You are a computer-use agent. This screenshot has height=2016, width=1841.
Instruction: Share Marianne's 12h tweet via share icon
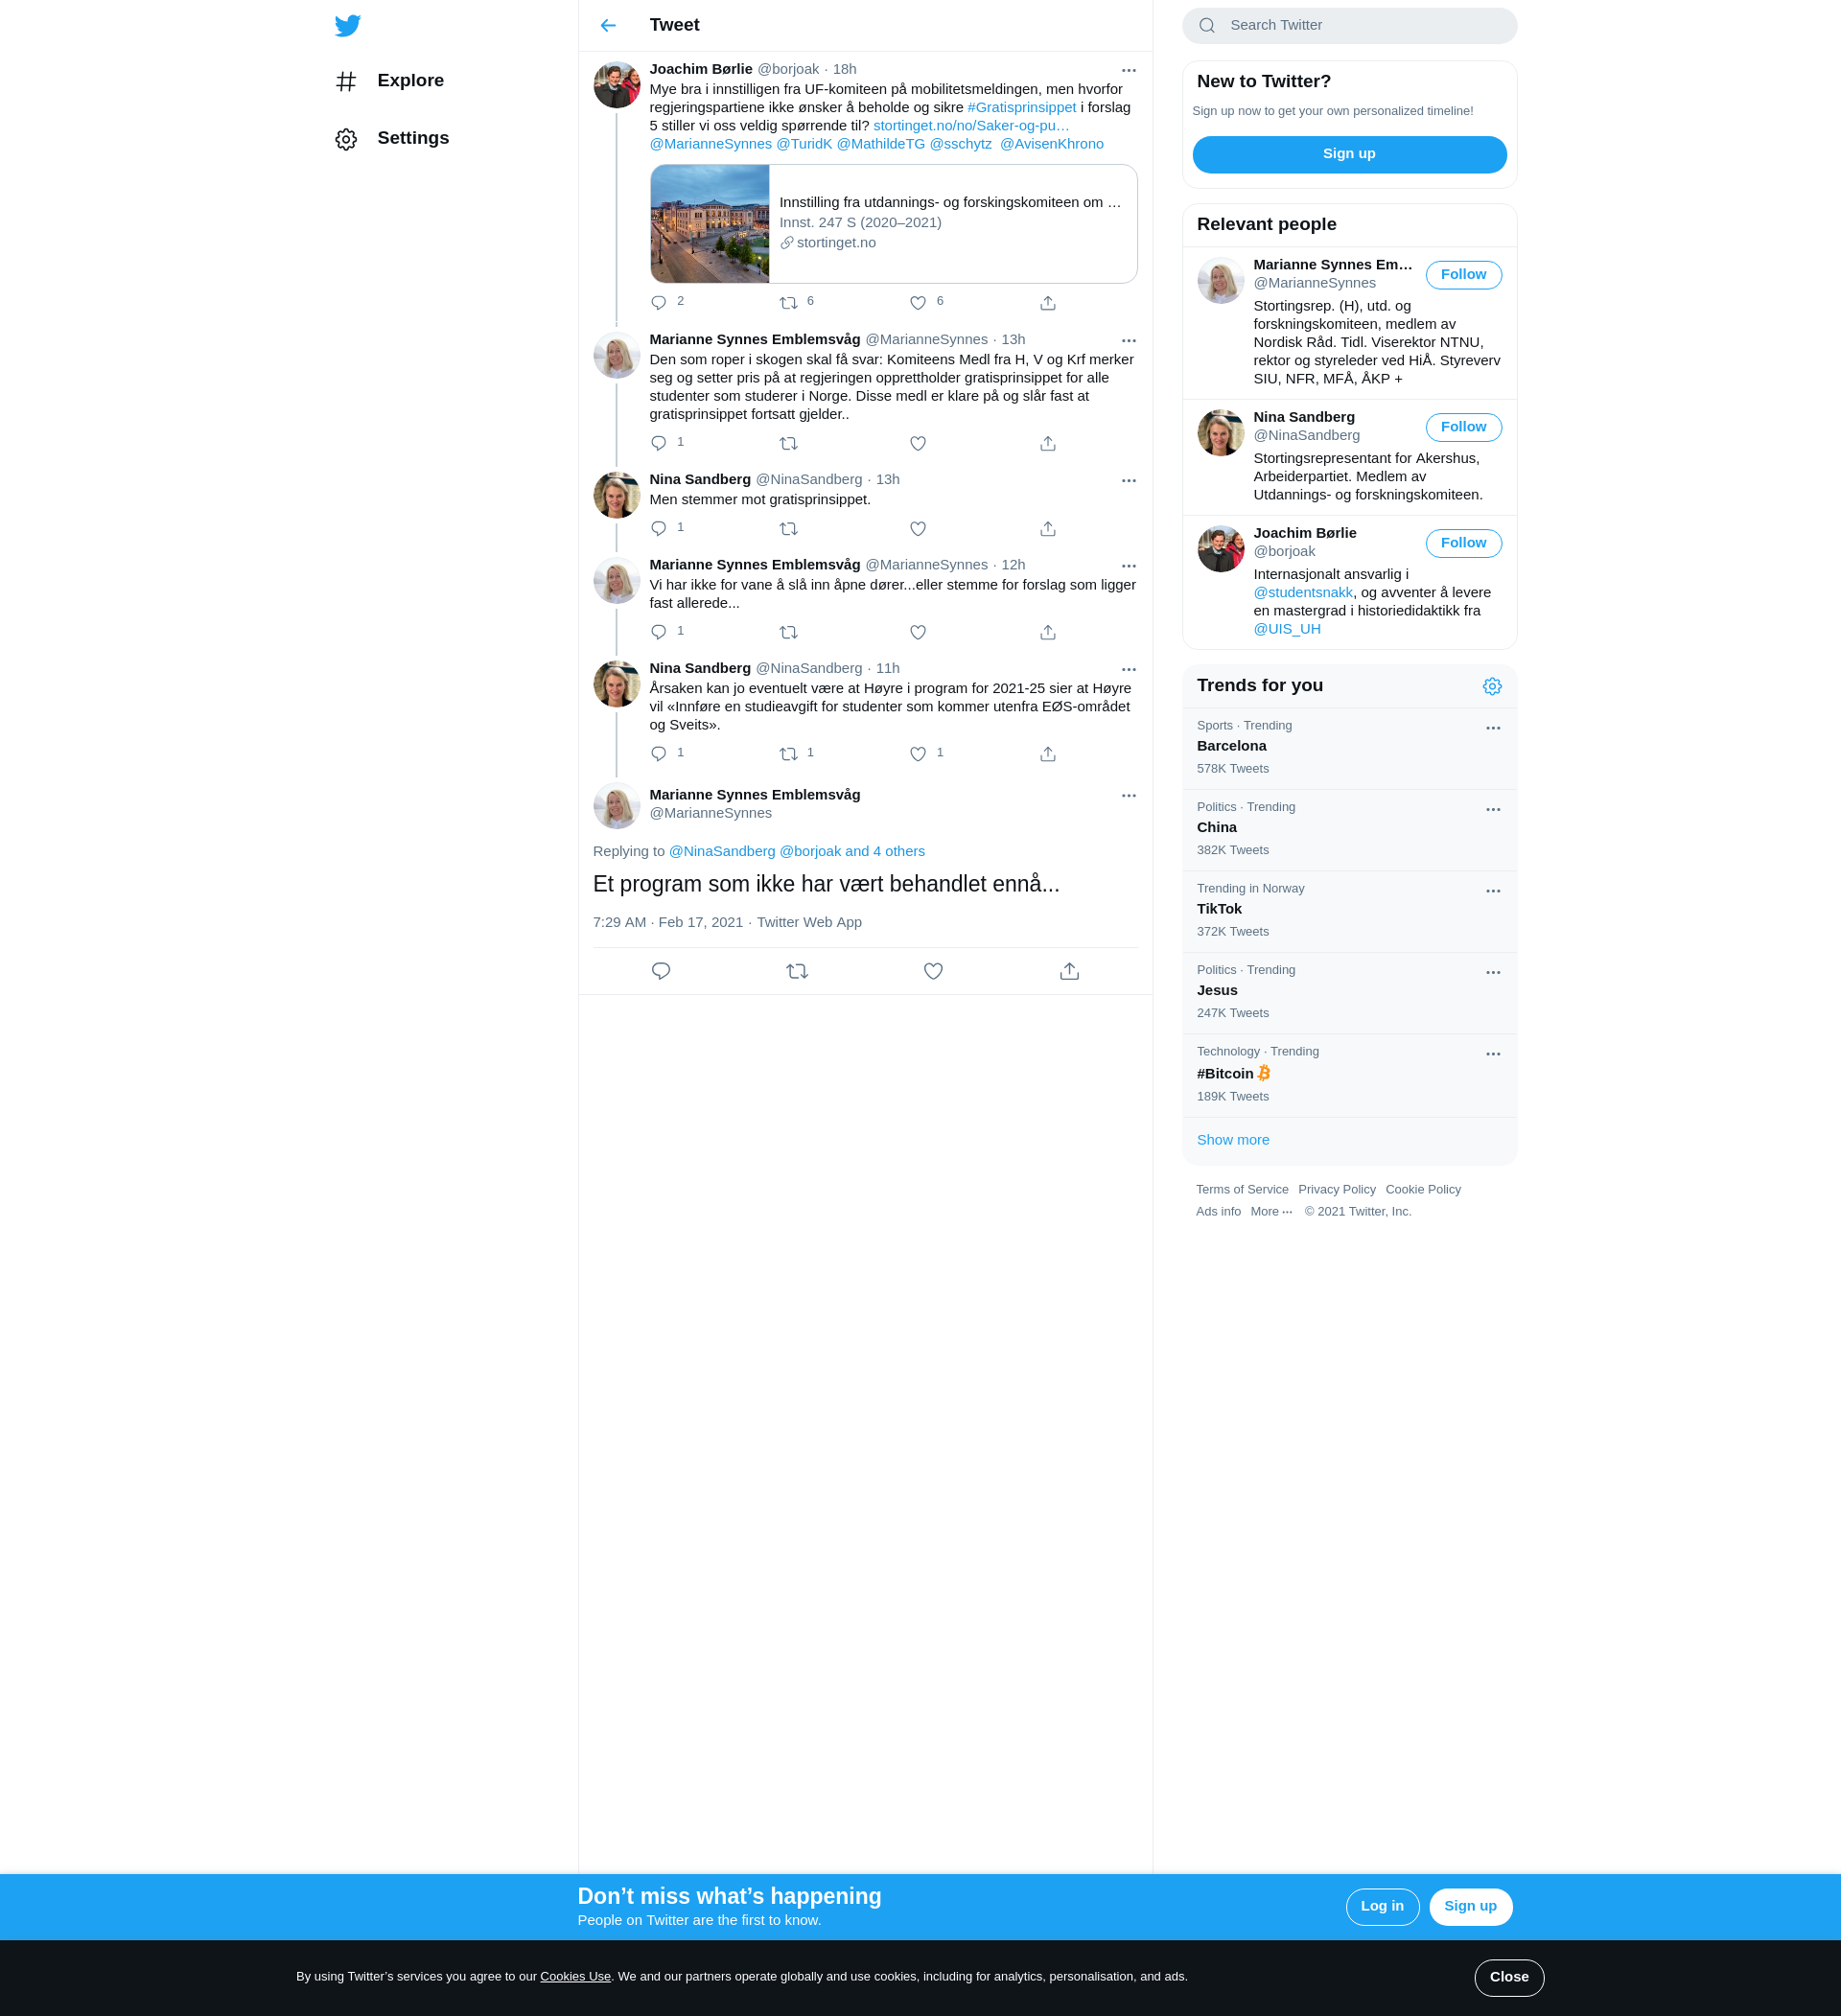point(1047,632)
